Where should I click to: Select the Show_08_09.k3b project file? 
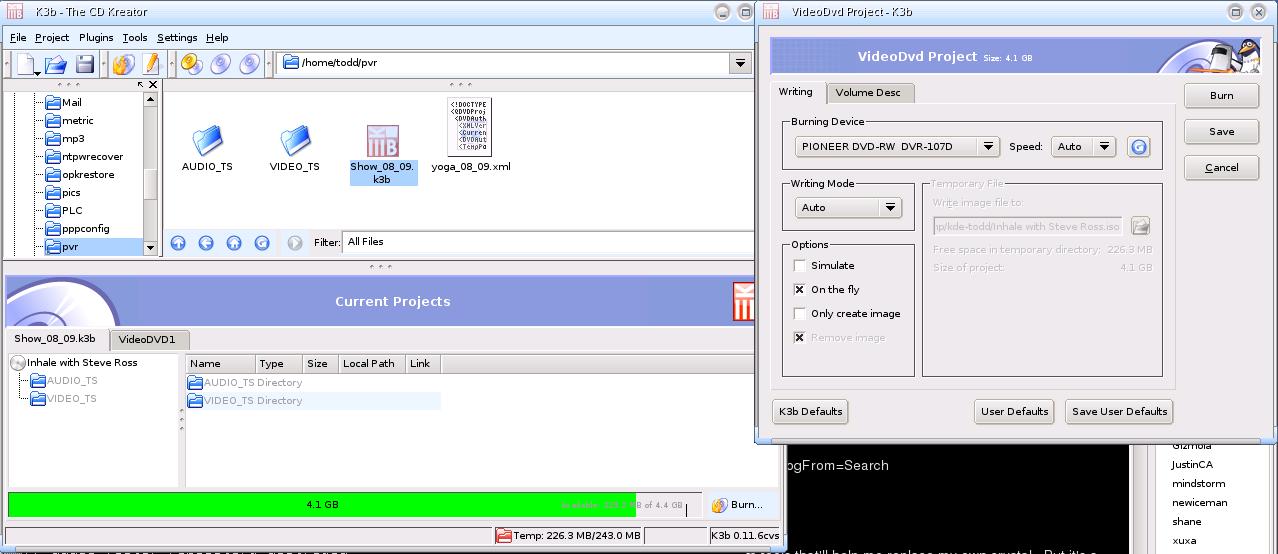[x=383, y=155]
